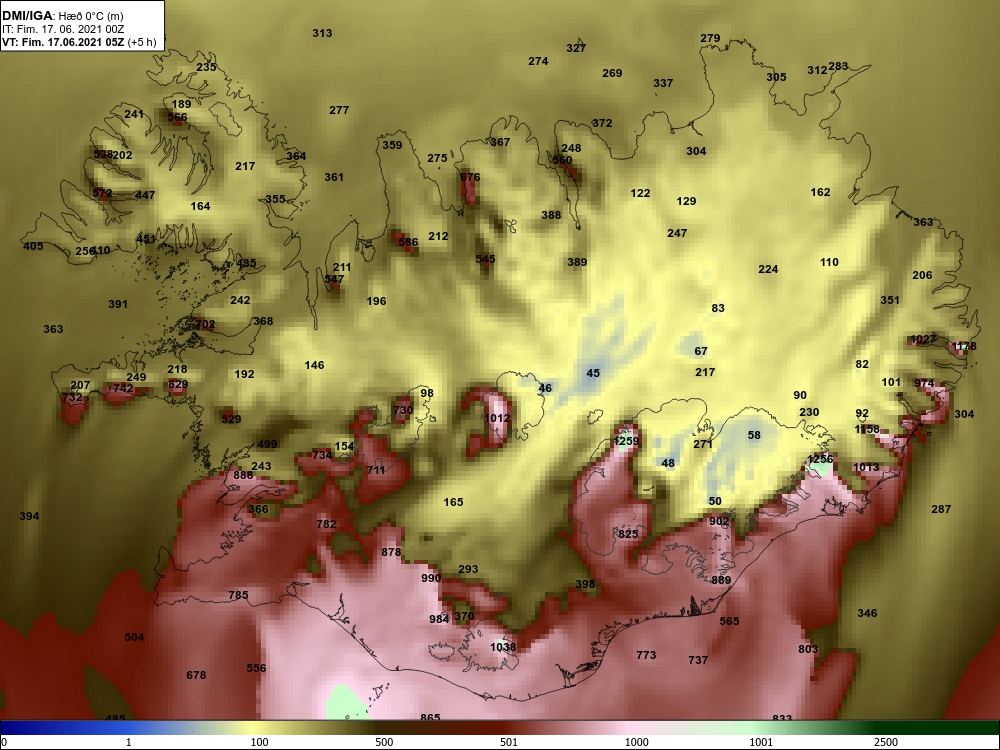Click the map value 165
Screen dimensions: 1000x750
point(453,502)
